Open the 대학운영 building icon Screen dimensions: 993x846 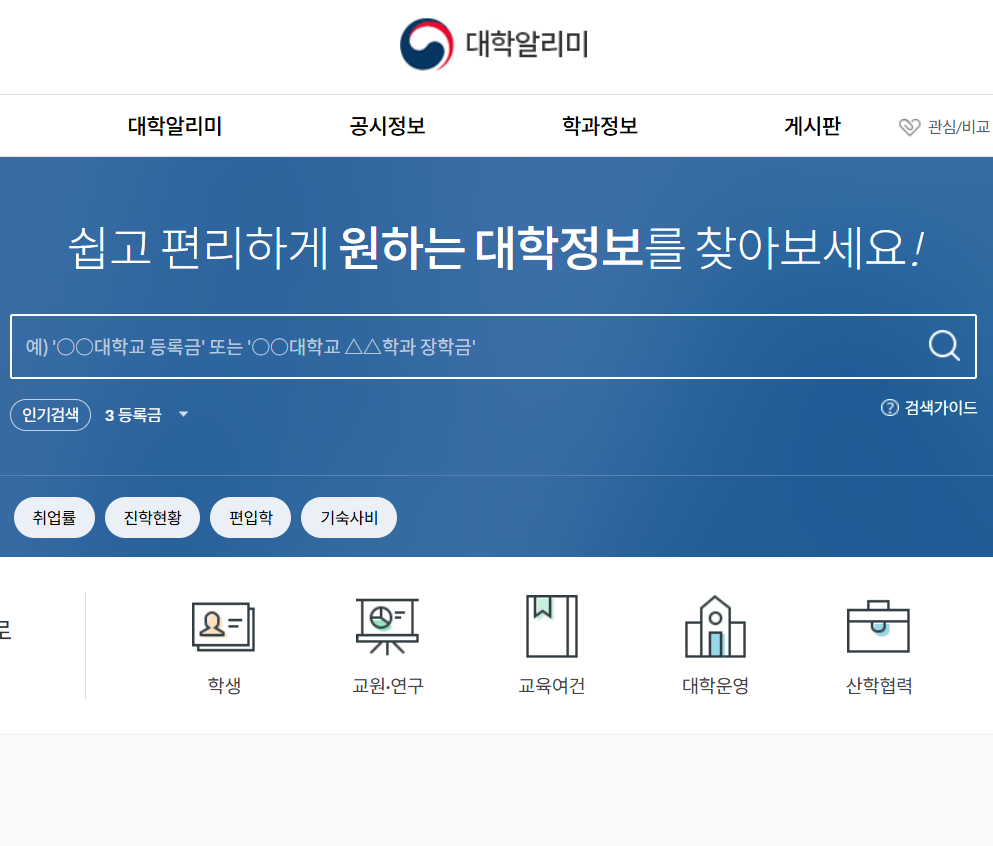[x=715, y=626]
